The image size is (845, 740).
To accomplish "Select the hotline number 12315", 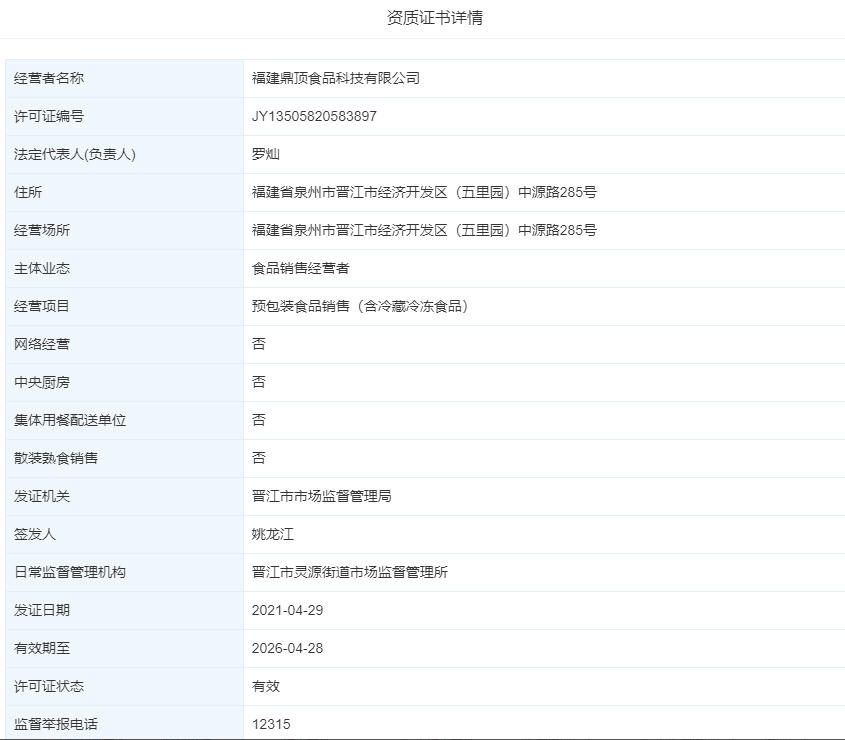I will click(271, 724).
